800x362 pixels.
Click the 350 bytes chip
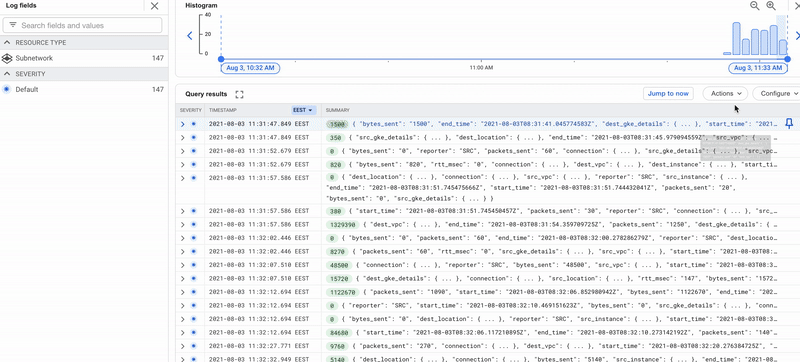pos(336,138)
